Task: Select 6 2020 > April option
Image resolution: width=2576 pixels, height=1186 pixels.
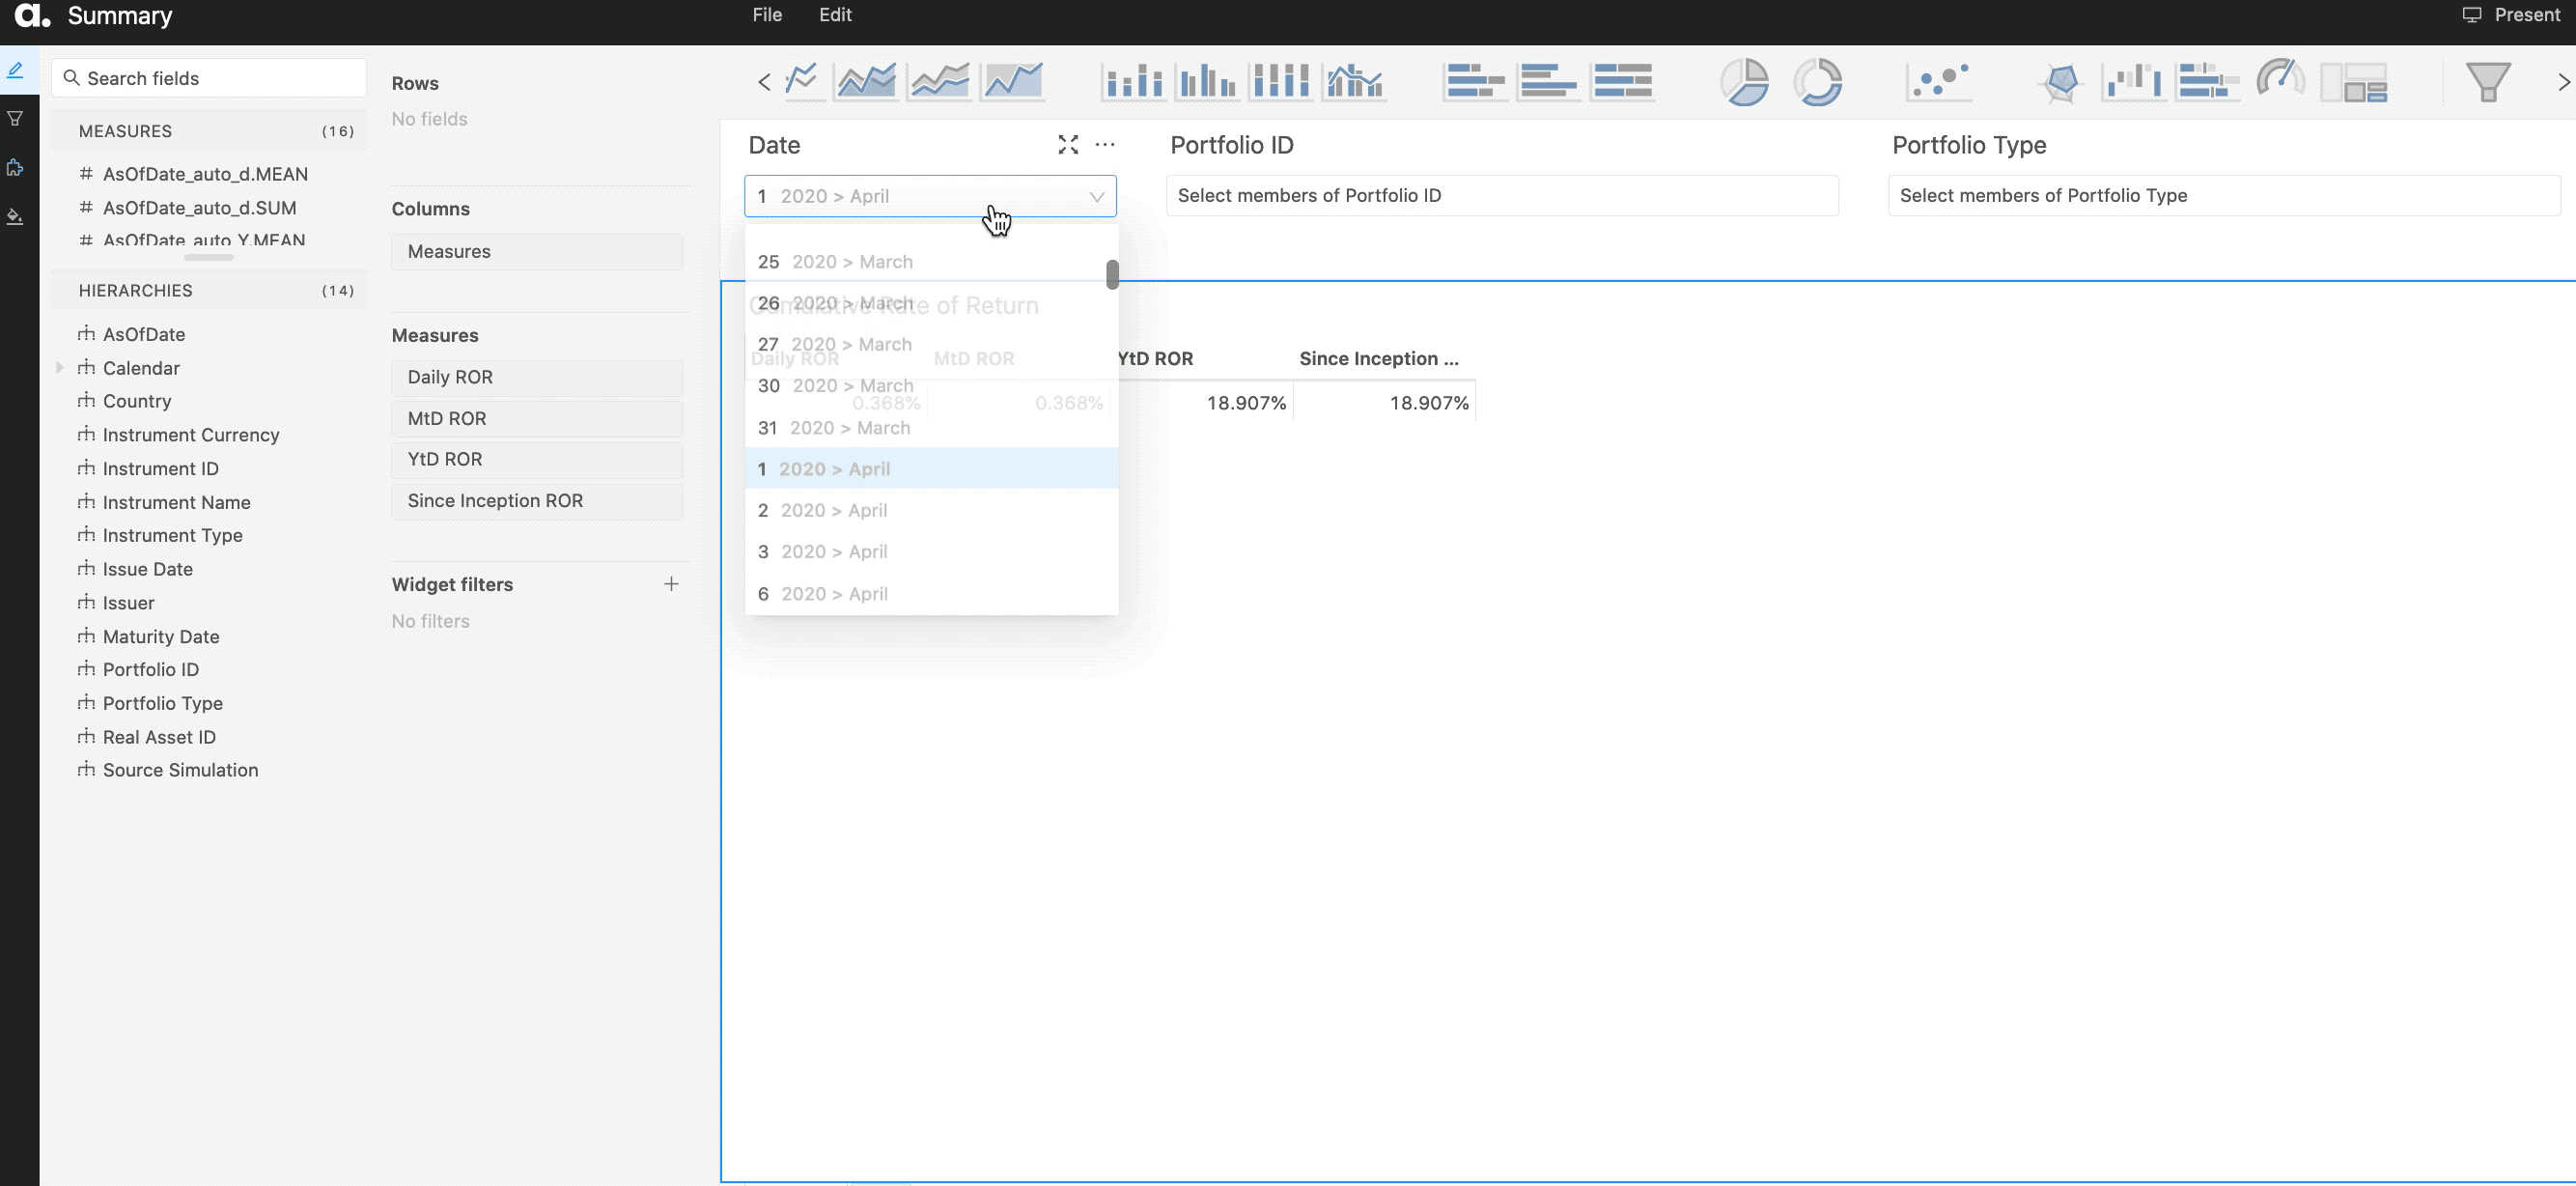Action: coord(930,594)
